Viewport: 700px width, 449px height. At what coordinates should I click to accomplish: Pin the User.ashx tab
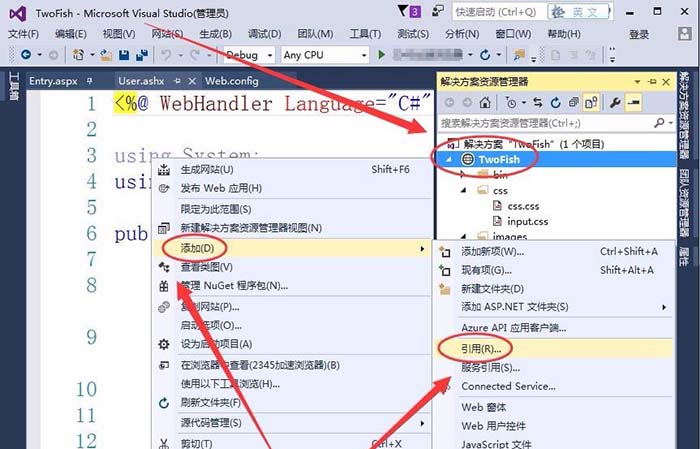click(x=178, y=81)
